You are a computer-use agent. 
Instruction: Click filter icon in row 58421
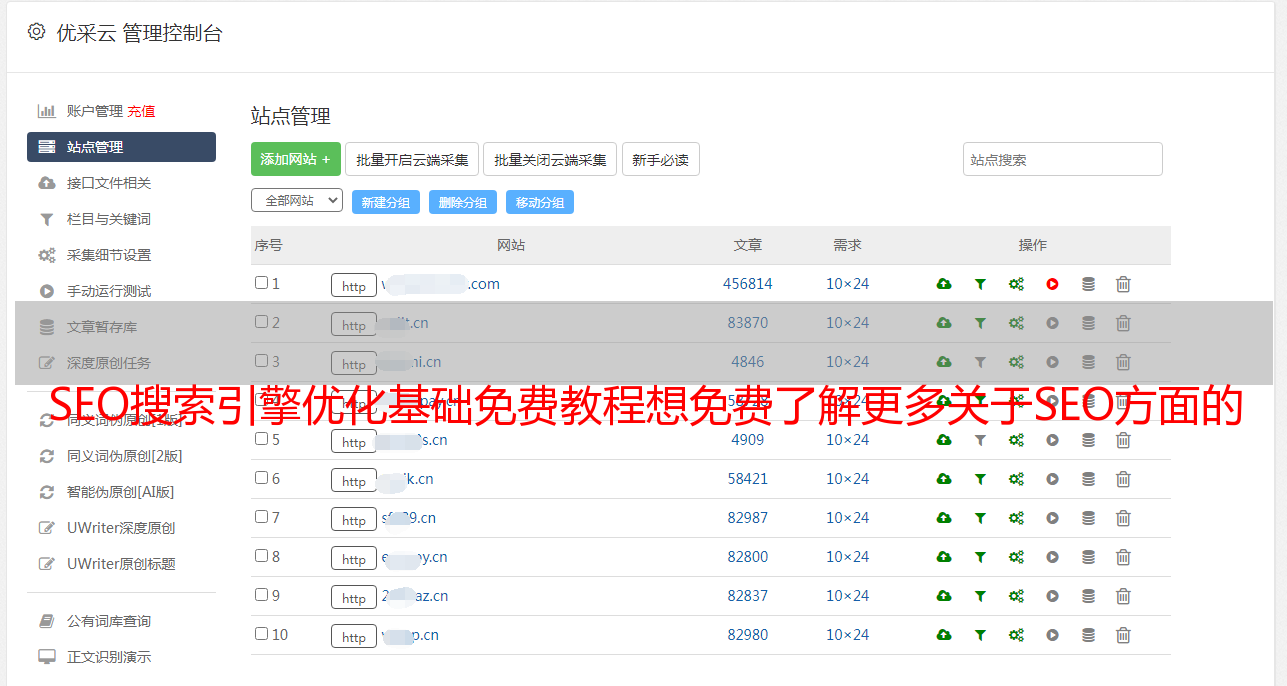(x=980, y=479)
